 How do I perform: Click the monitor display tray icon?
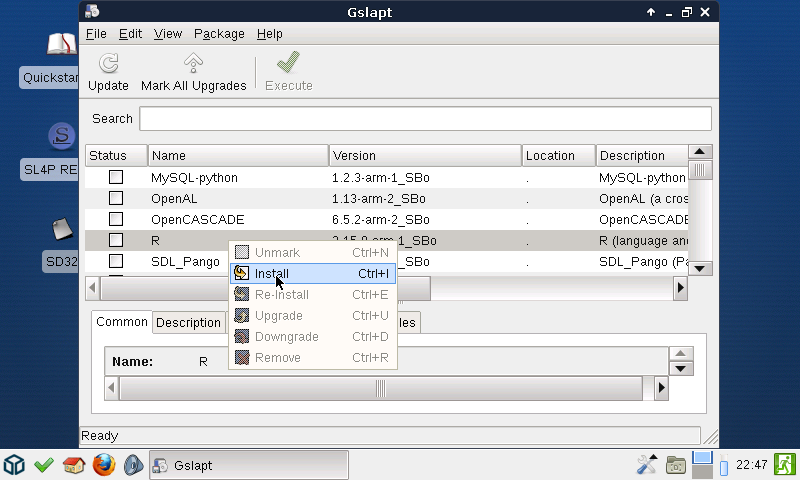pyautogui.click(x=702, y=465)
